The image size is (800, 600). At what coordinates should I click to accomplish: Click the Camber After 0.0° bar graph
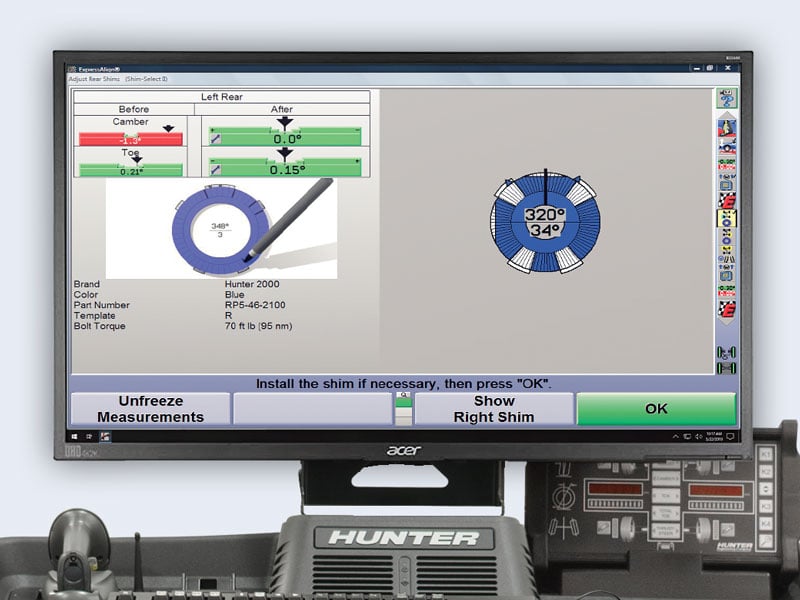pos(285,137)
